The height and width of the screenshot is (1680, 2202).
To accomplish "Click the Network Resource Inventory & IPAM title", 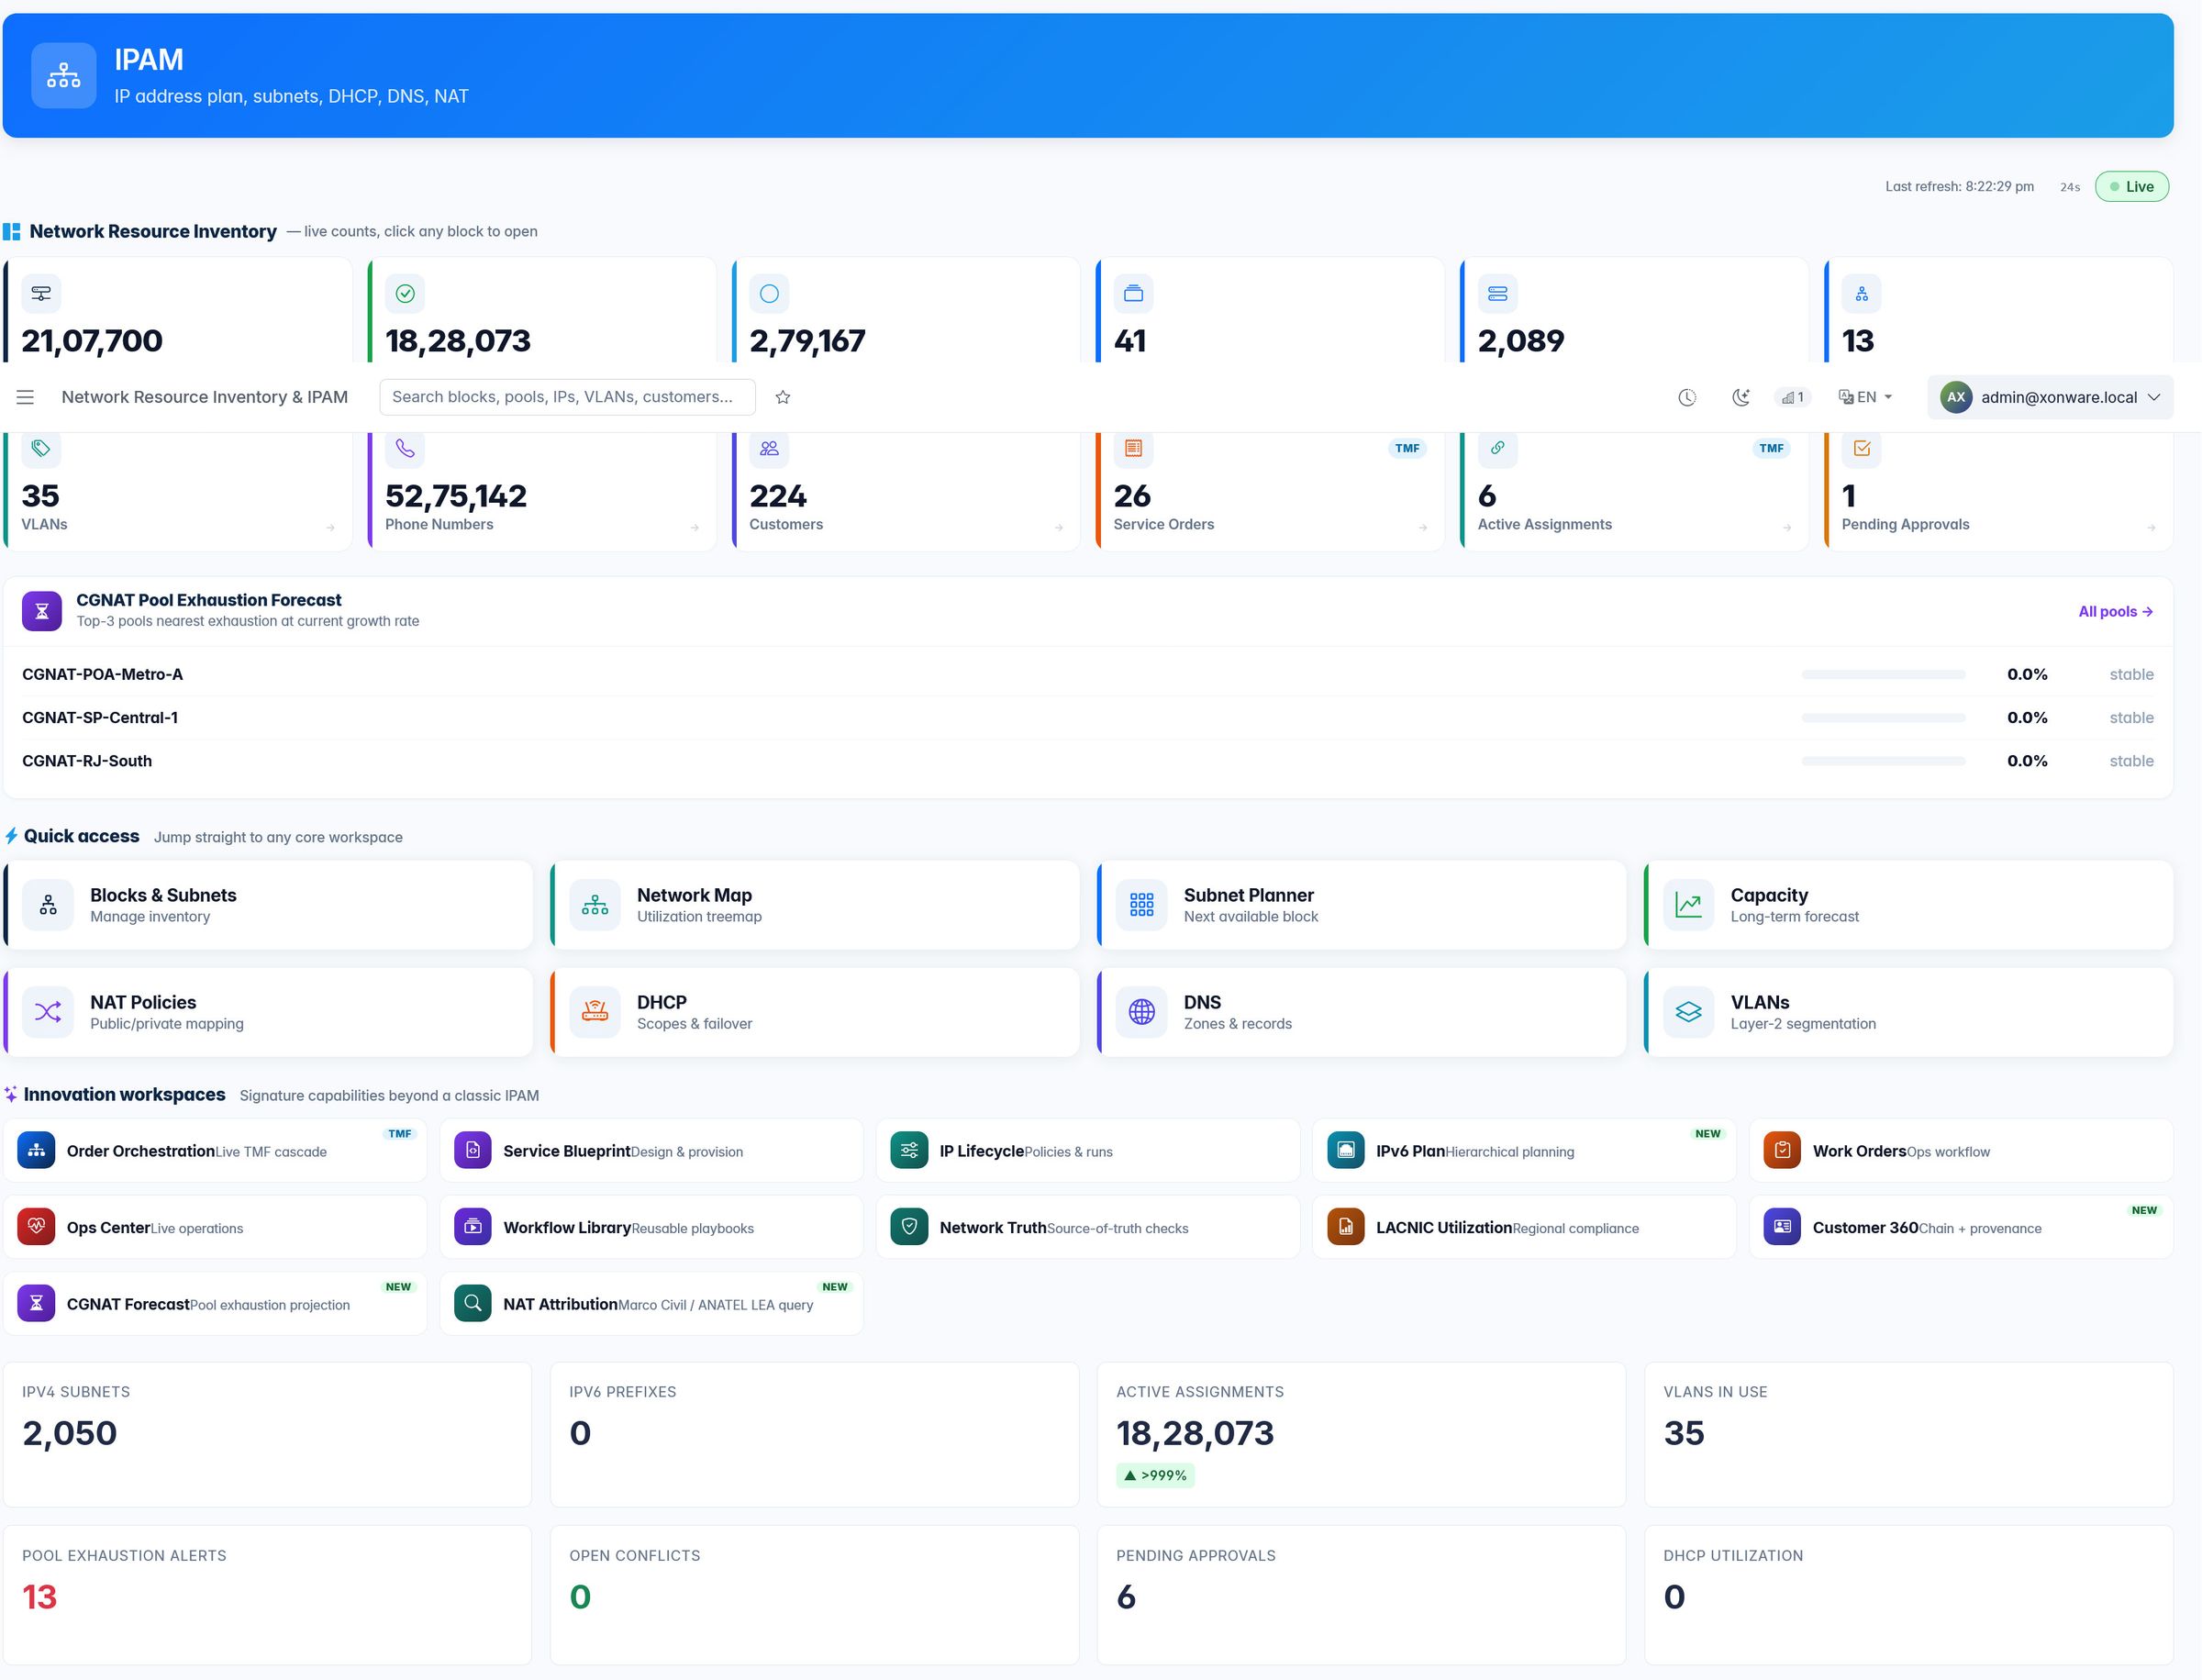I will [205, 397].
